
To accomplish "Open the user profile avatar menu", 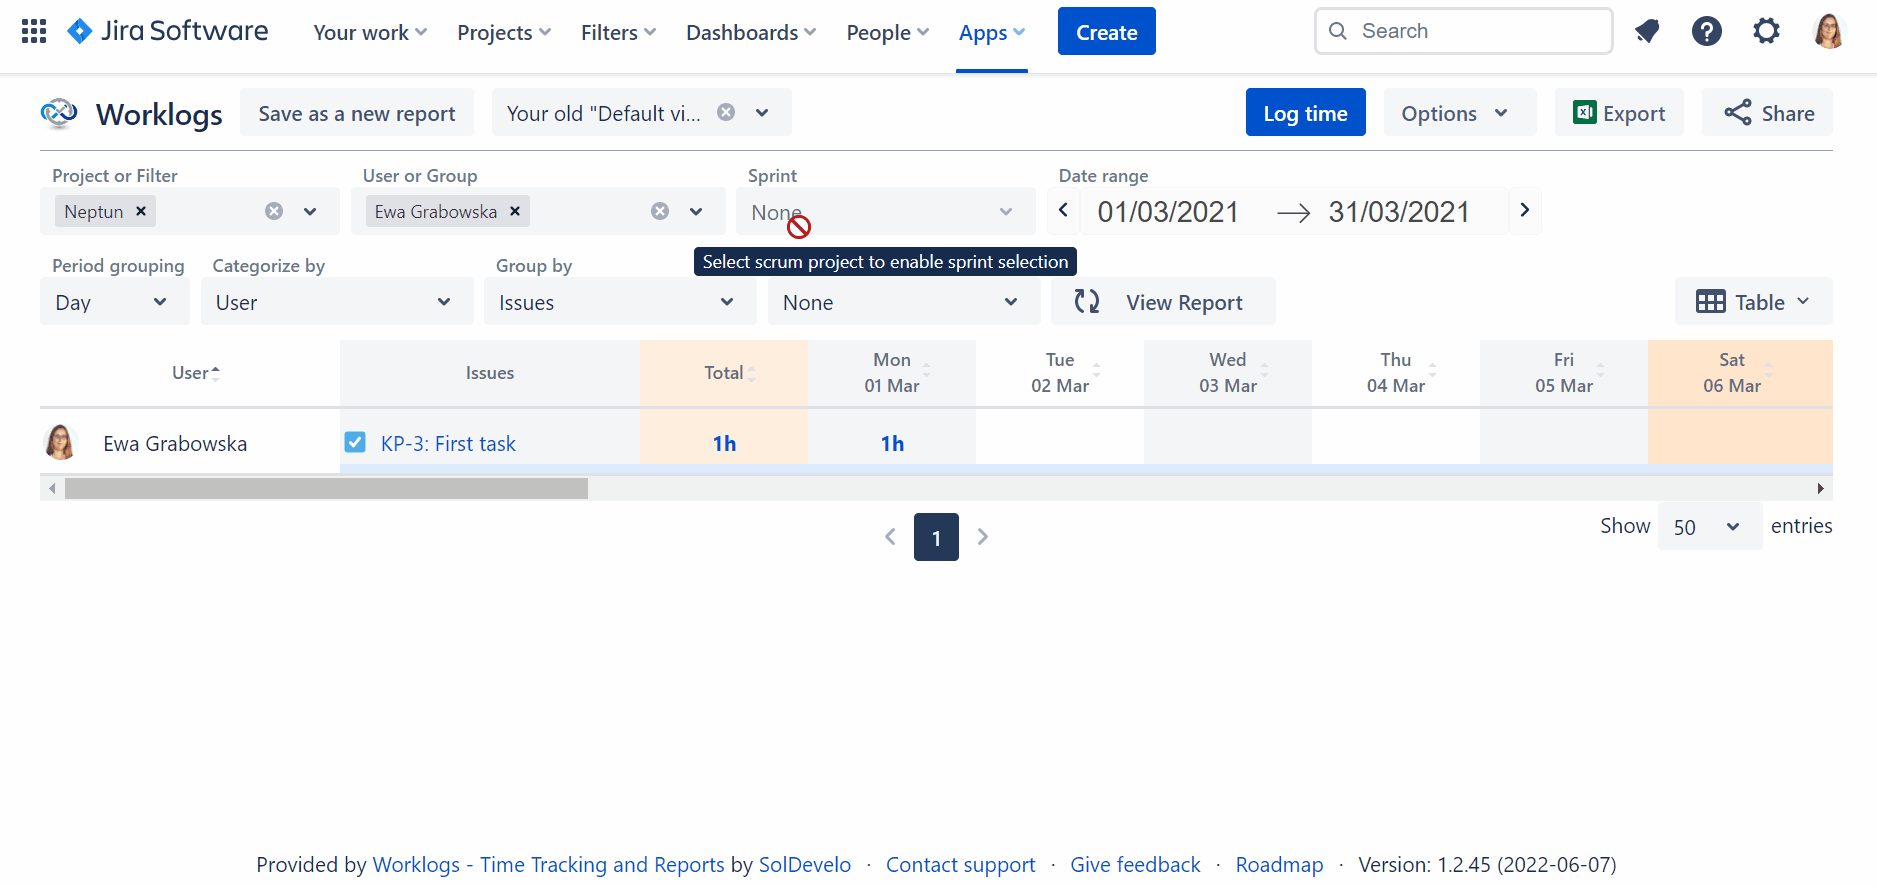I will pyautogui.click(x=1828, y=31).
